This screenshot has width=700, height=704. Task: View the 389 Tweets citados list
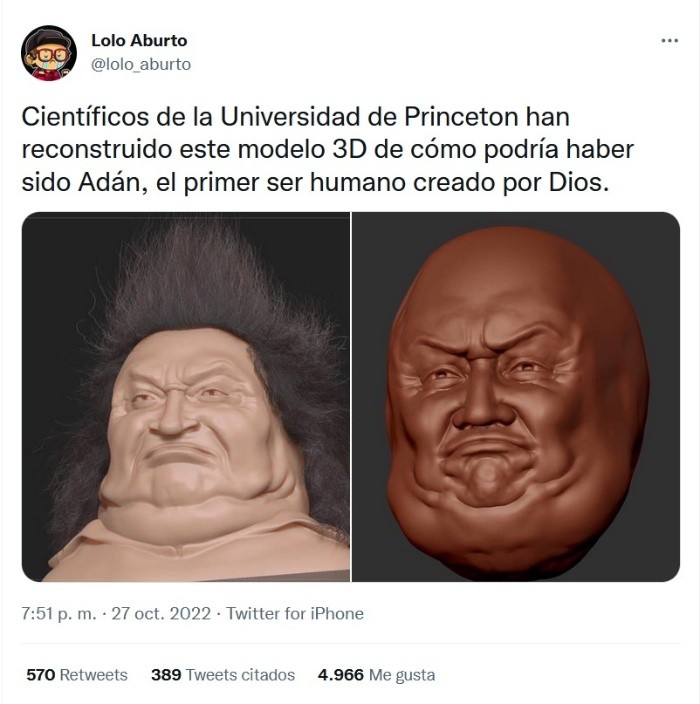click(223, 675)
